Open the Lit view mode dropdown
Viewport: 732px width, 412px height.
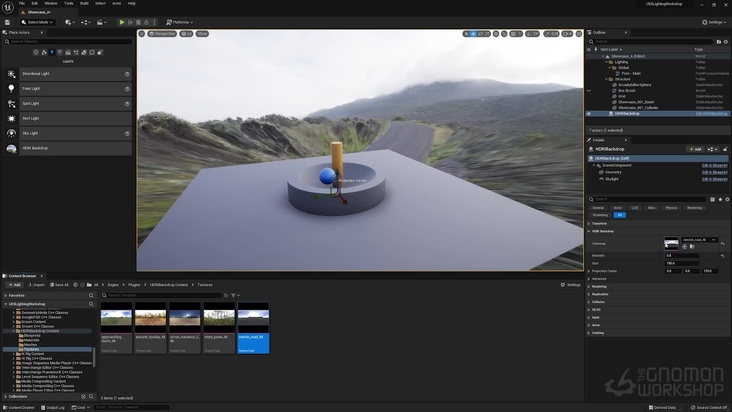pos(186,34)
